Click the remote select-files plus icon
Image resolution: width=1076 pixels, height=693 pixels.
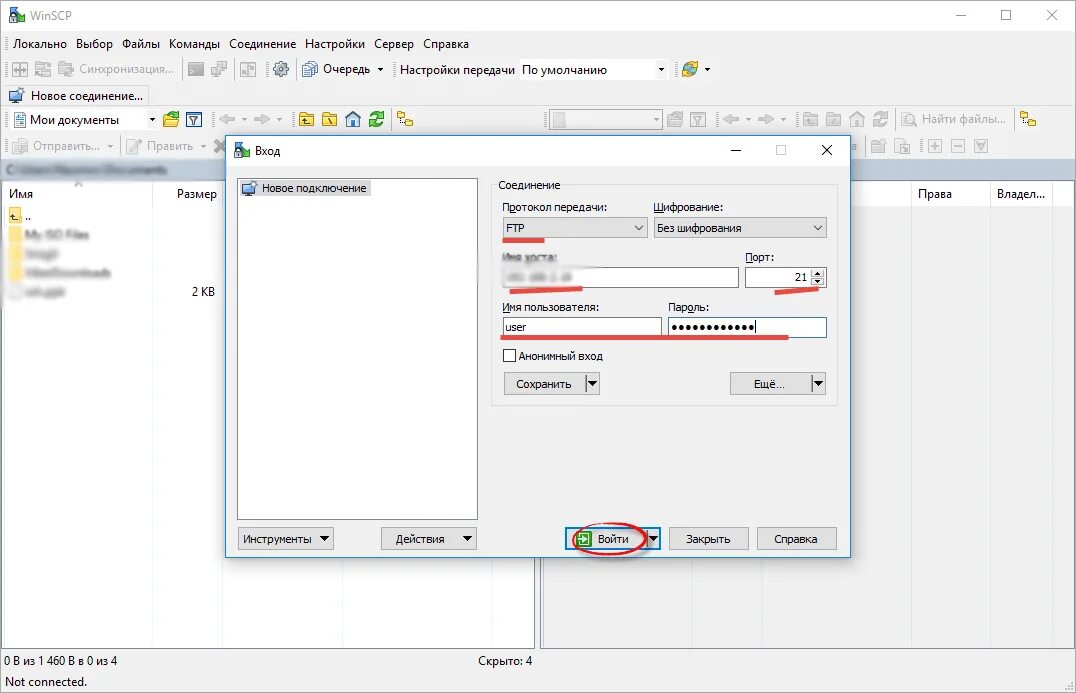(x=935, y=146)
